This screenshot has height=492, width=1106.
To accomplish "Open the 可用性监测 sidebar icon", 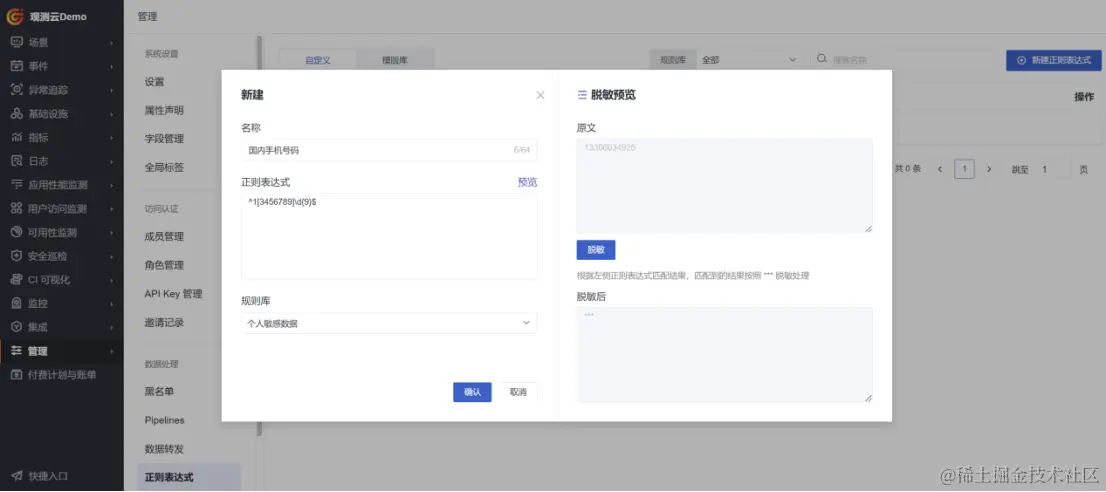I will click(x=17, y=232).
